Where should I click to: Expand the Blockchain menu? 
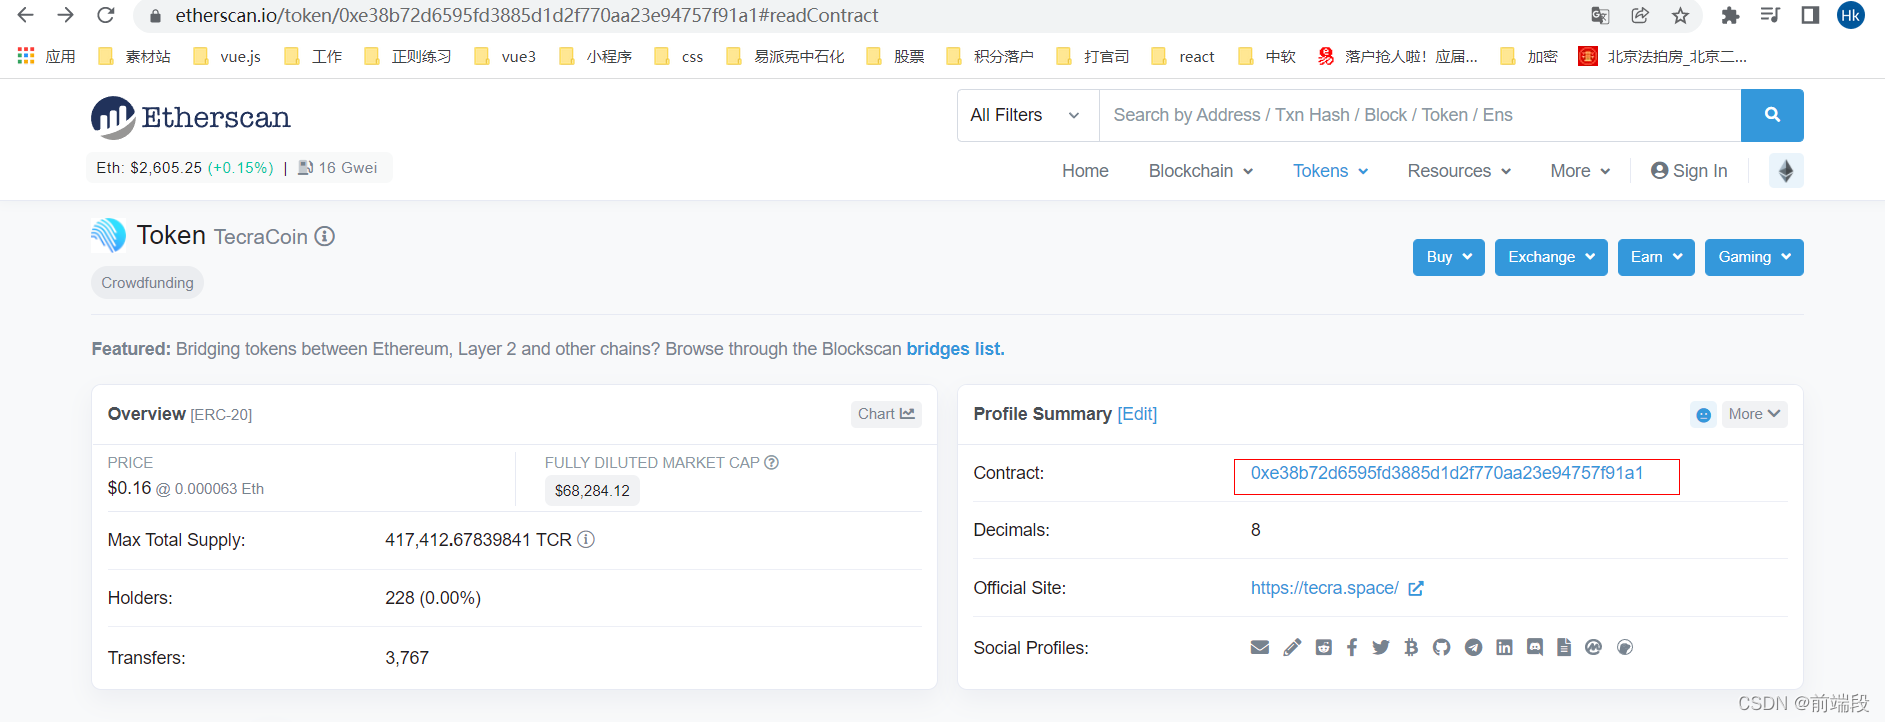coord(1201,171)
